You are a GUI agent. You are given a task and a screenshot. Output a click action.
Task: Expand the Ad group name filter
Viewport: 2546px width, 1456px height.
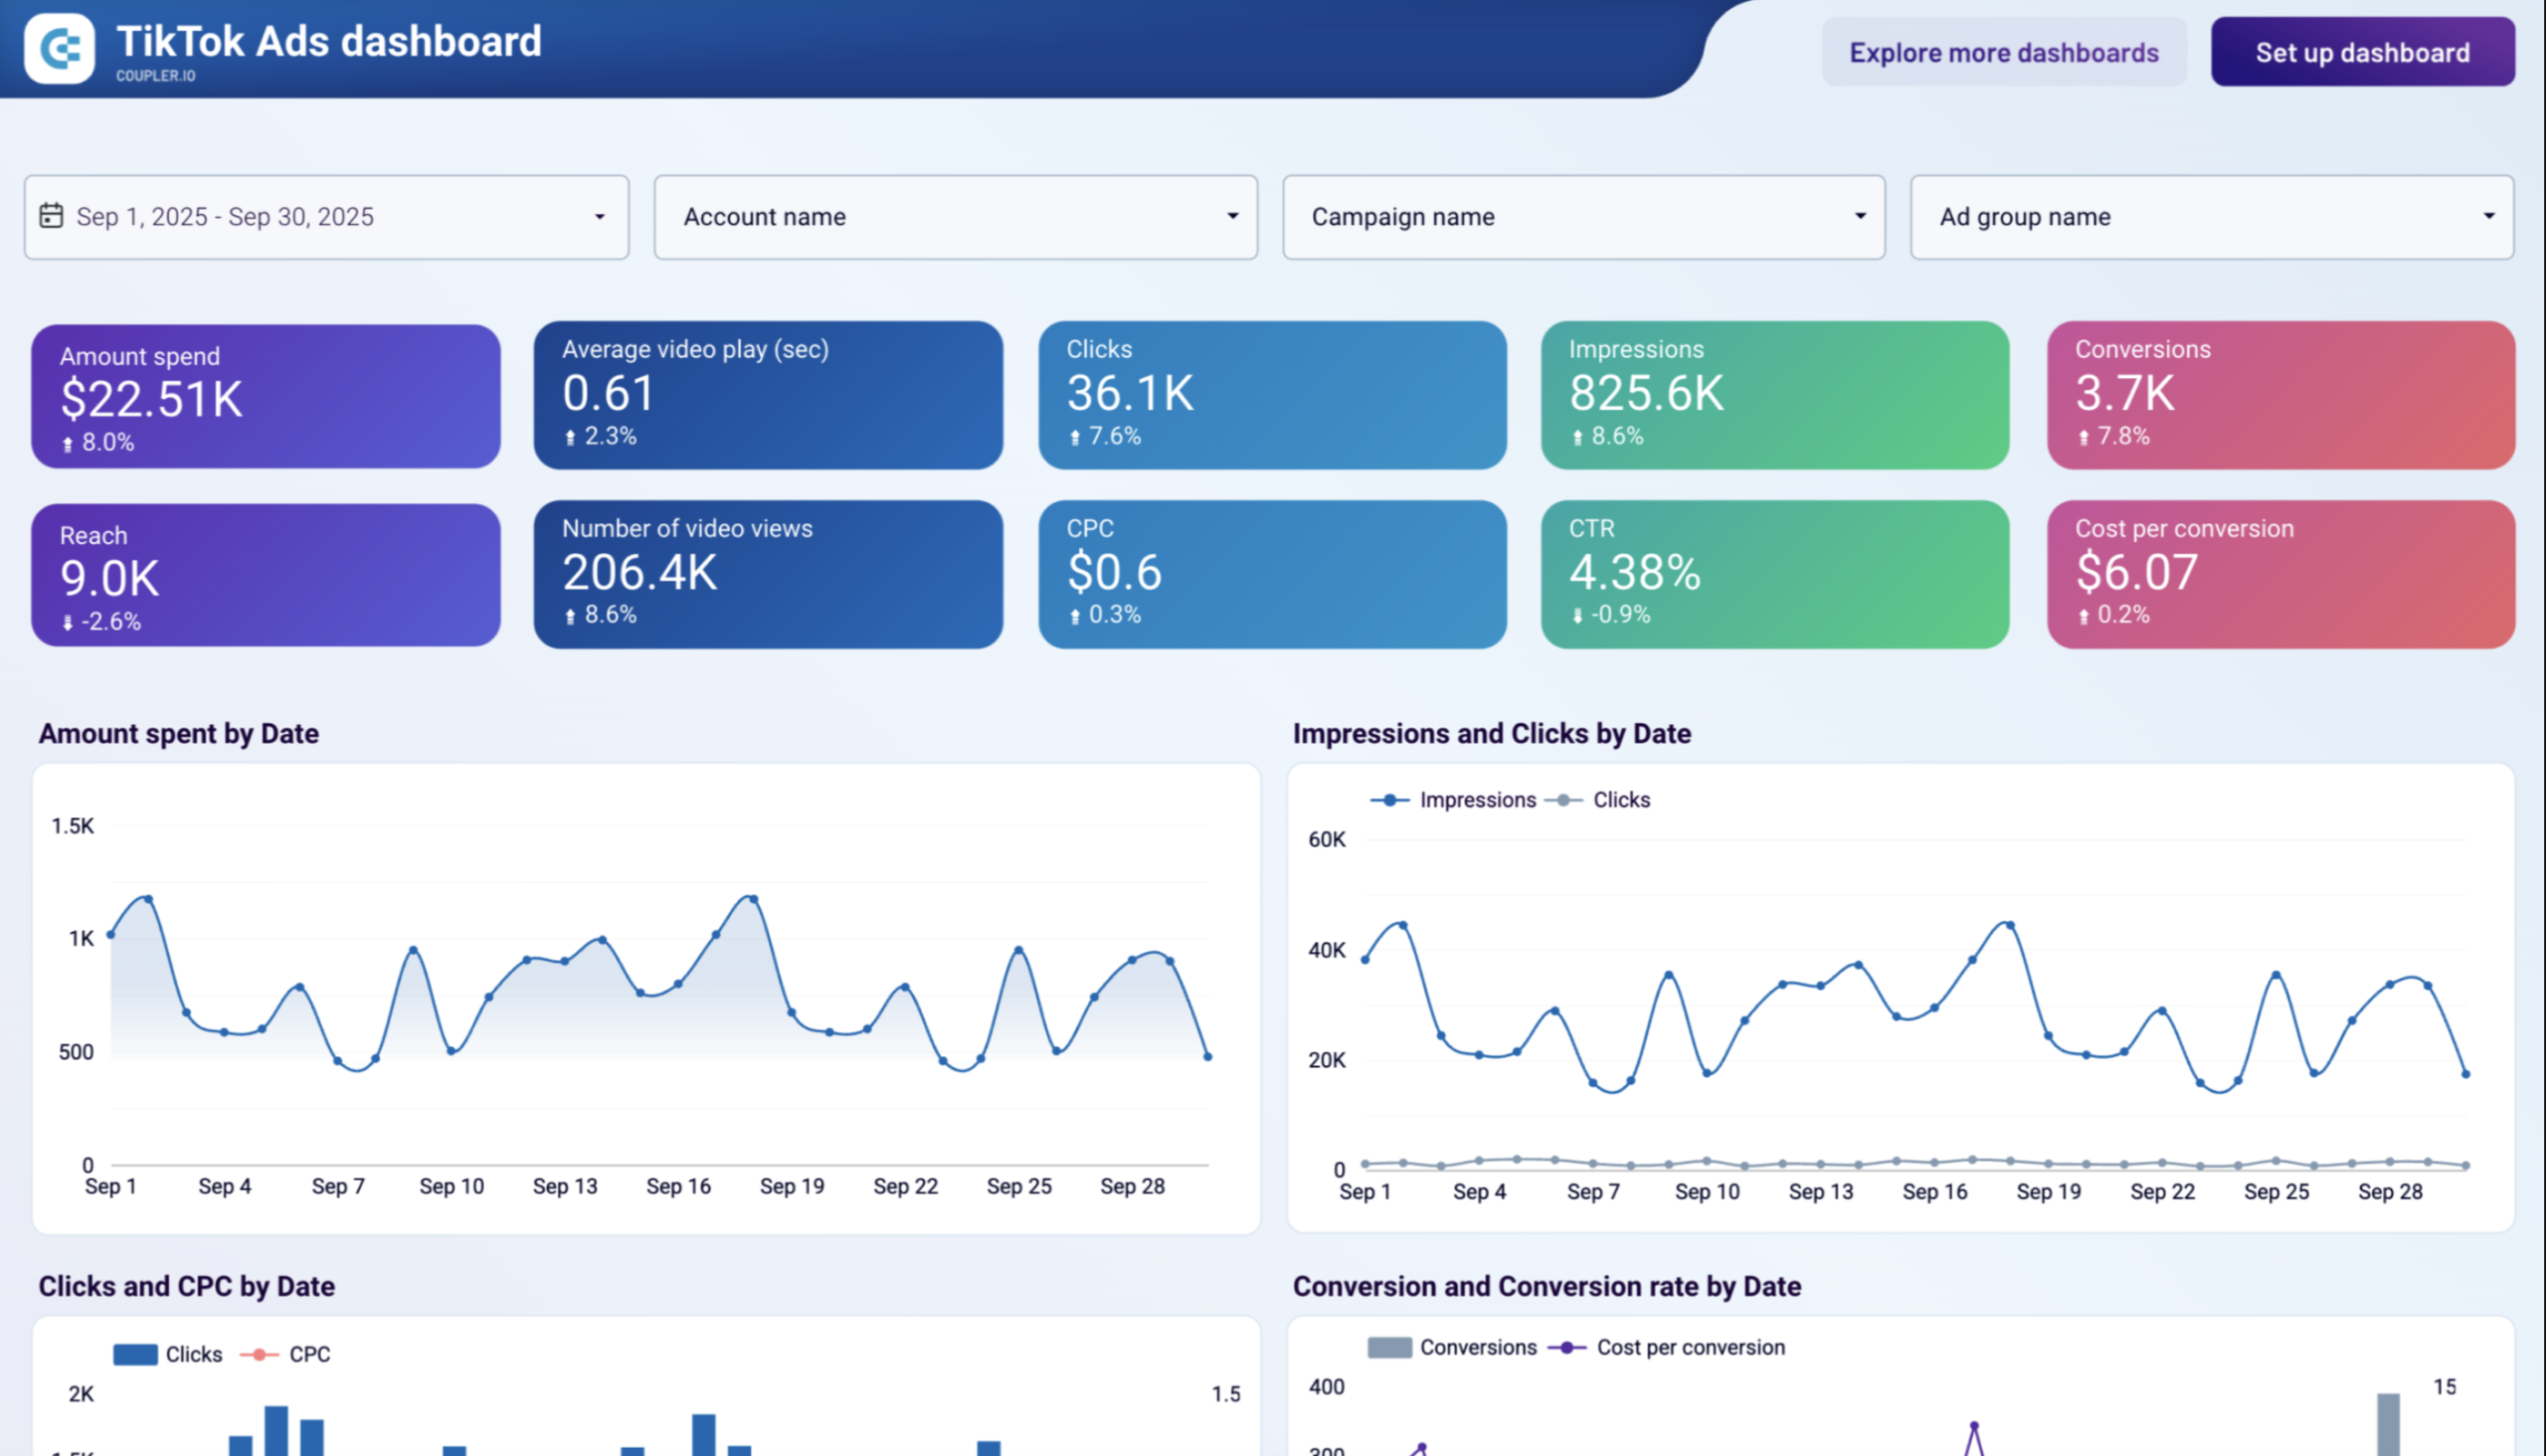pos(2211,217)
